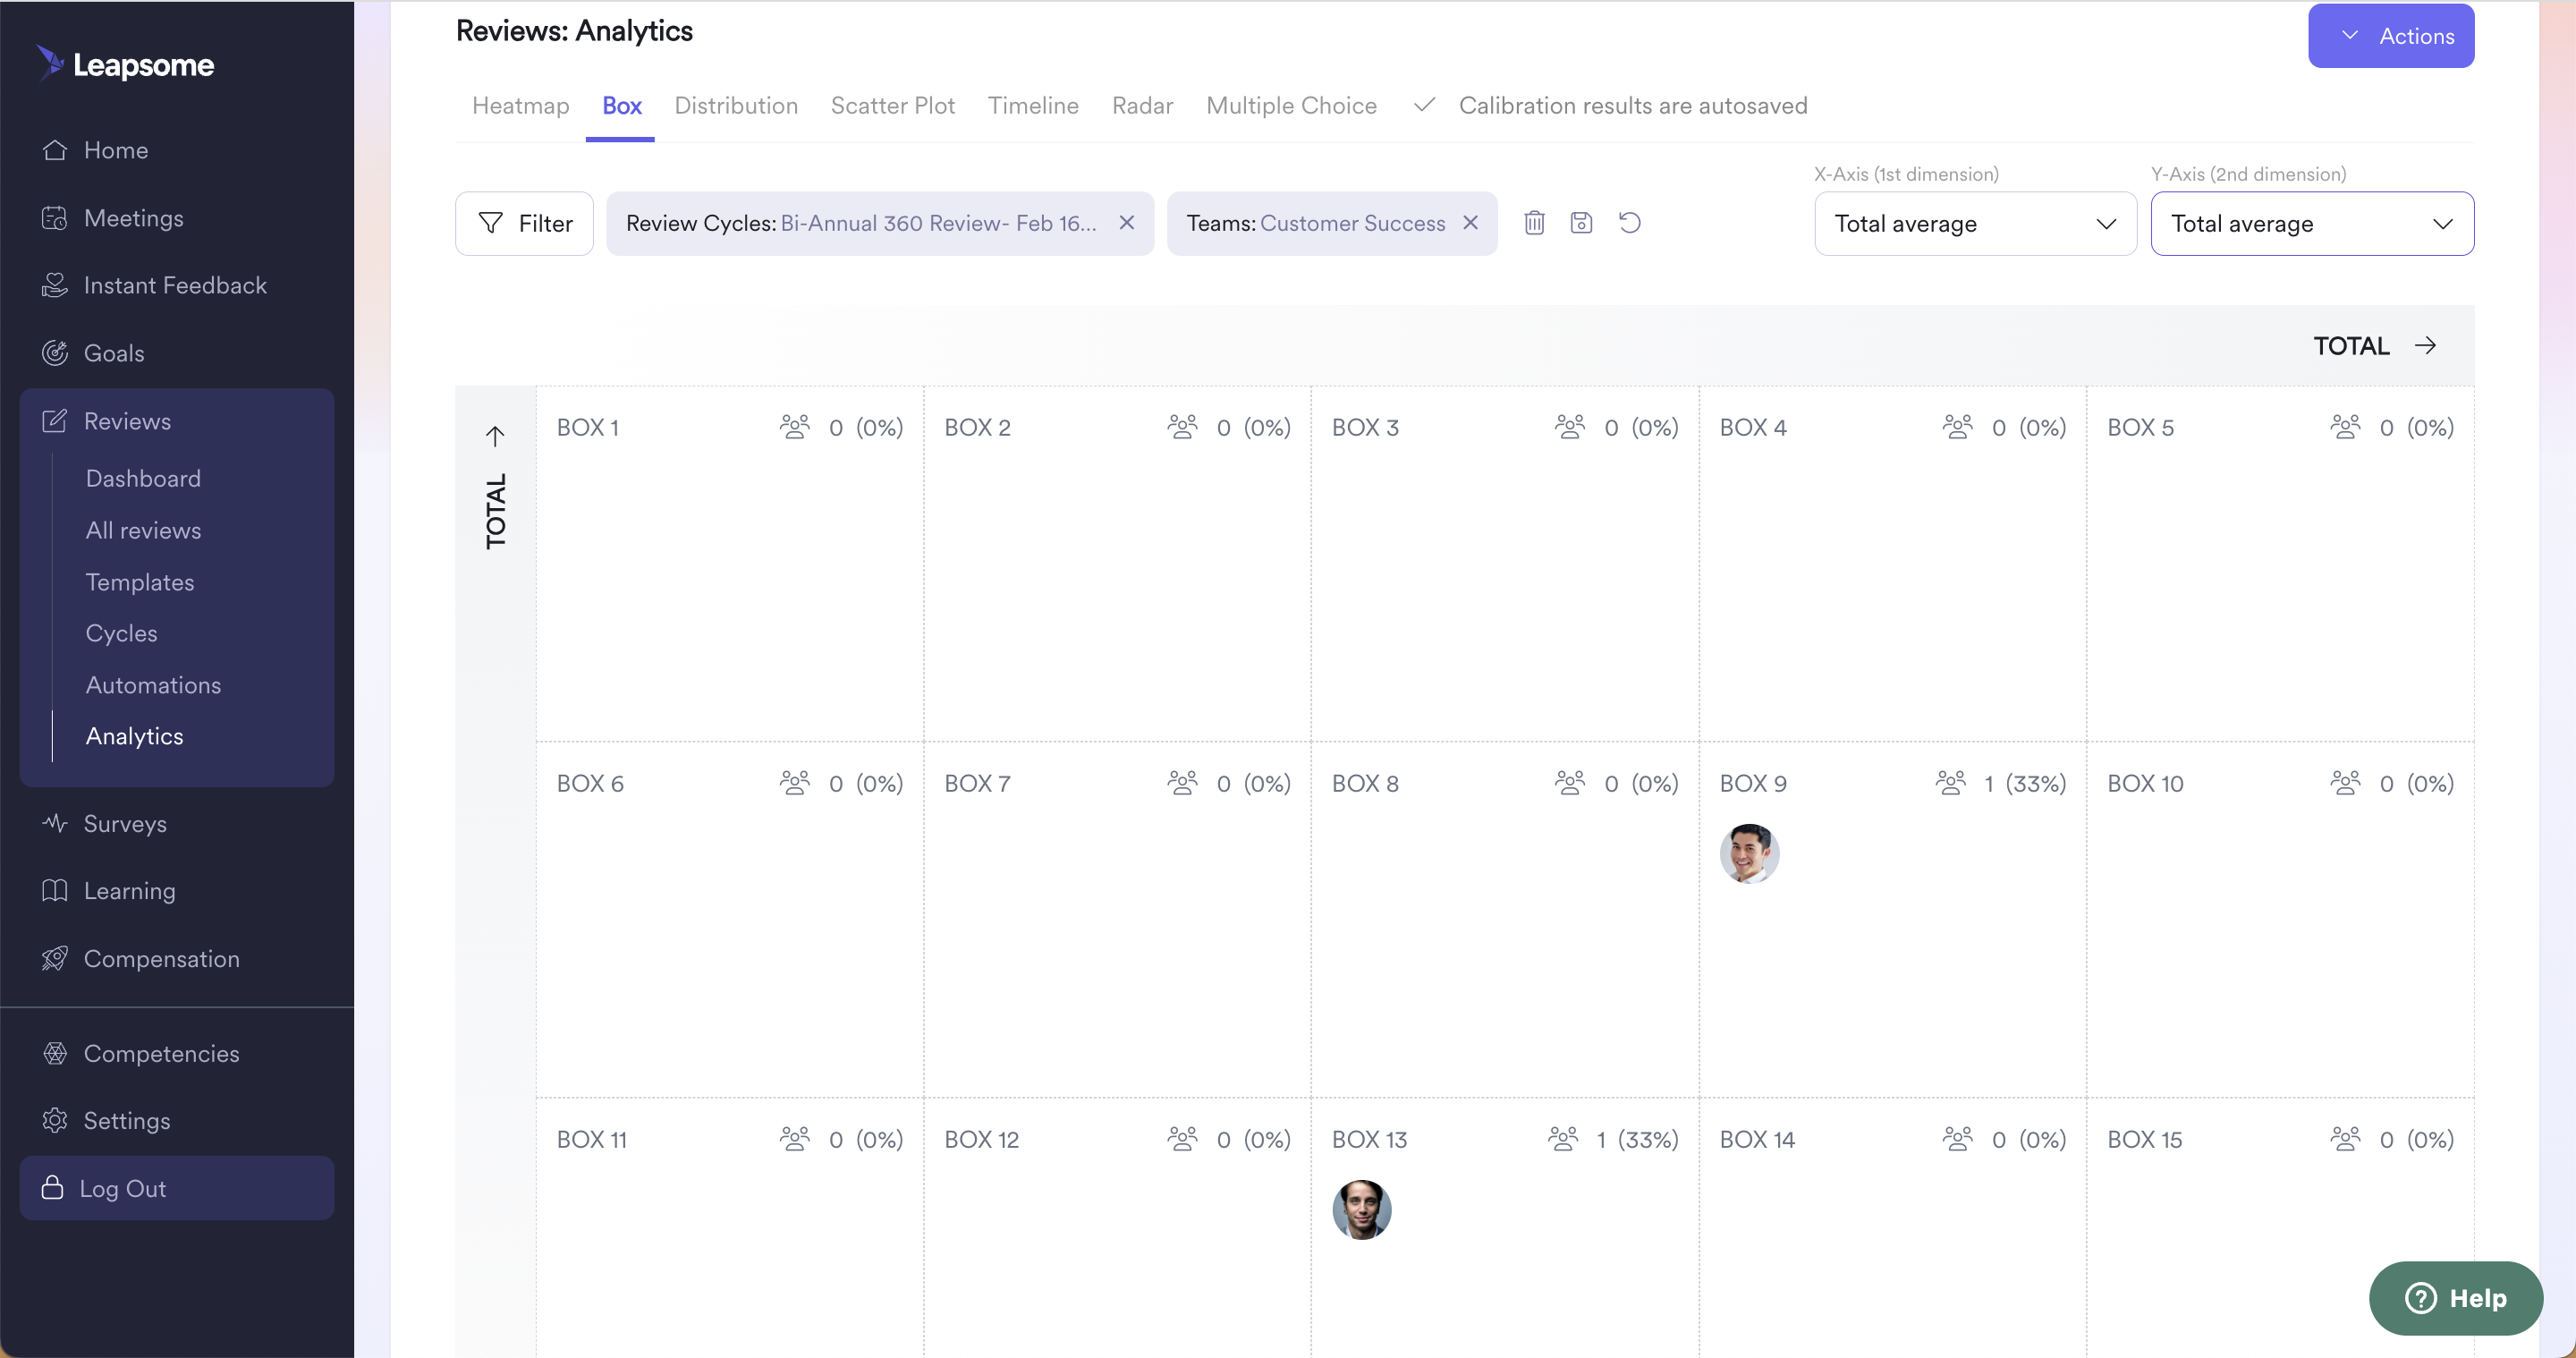Reset filters with the undo arrow icon
The height and width of the screenshot is (1358, 2576).
pyautogui.click(x=1630, y=223)
